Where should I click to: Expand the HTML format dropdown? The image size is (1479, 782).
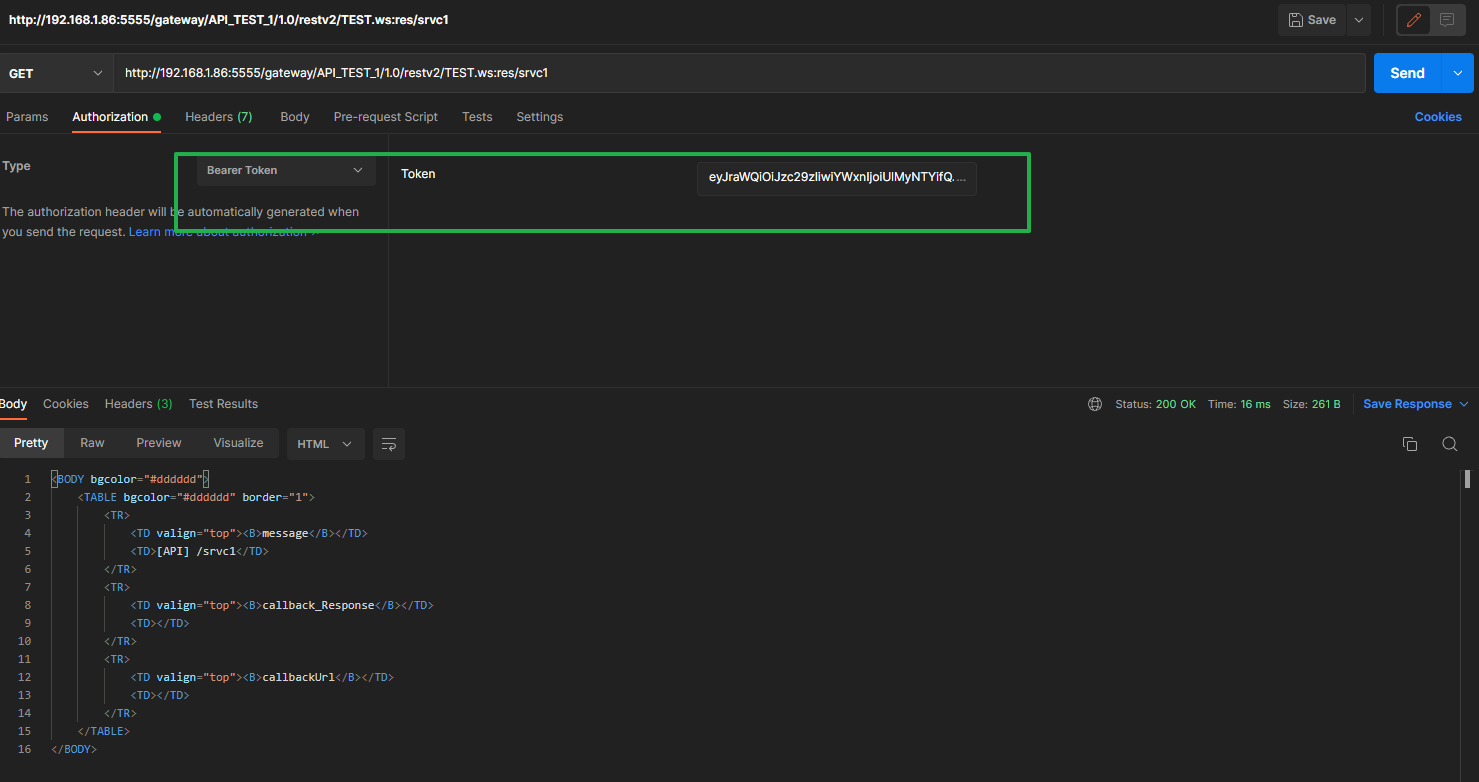325,443
